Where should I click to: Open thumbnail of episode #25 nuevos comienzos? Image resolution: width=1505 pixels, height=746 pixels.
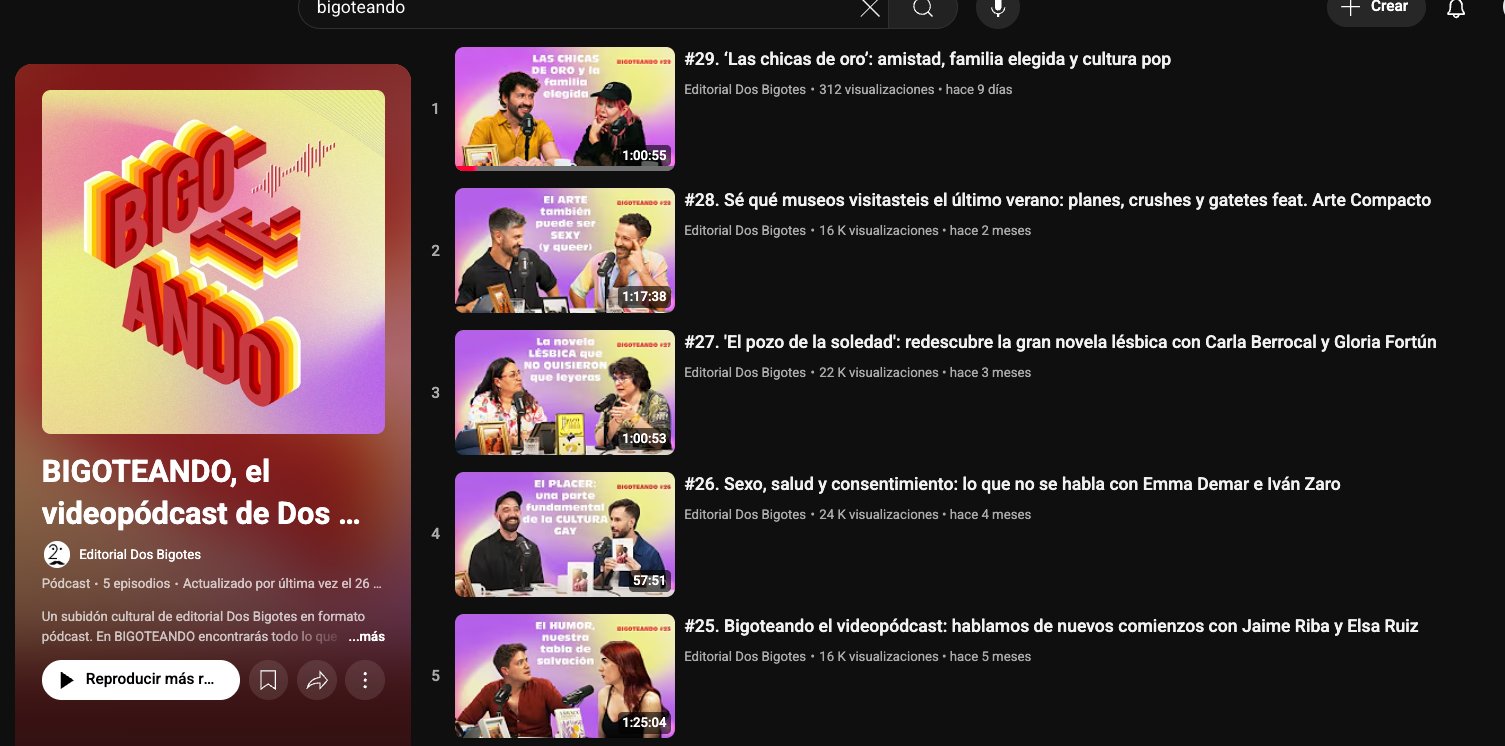(565, 677)
